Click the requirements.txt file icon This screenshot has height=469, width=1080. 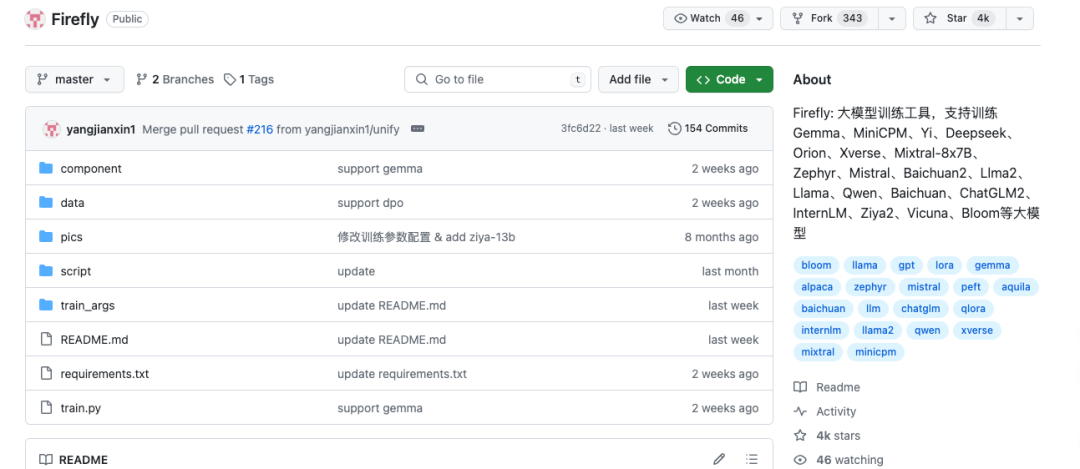46,374
